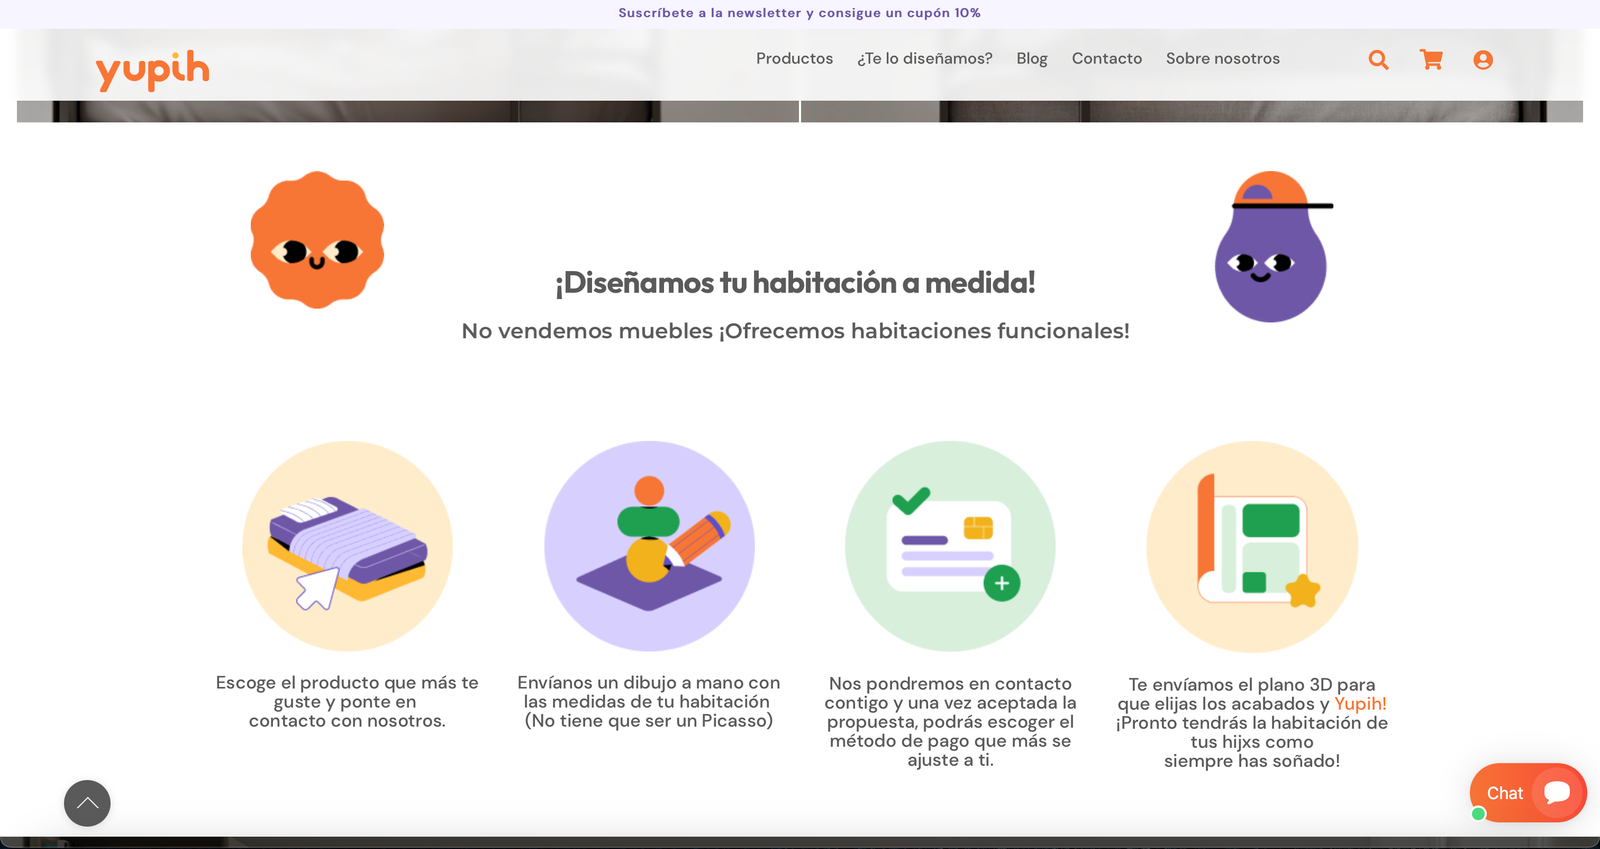Open the Productos menu
Image resolution: width=1600 pixels, height=849 pixels.
click(x=794, y=59)
